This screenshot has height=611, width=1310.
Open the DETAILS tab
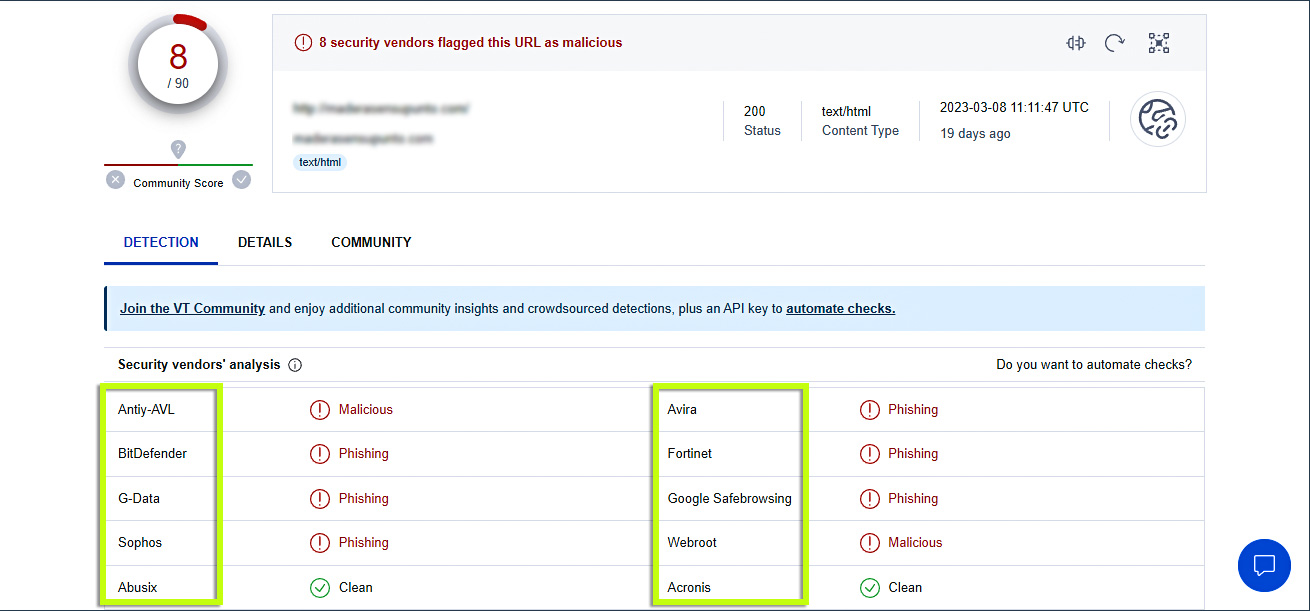[x=265, y=242]
